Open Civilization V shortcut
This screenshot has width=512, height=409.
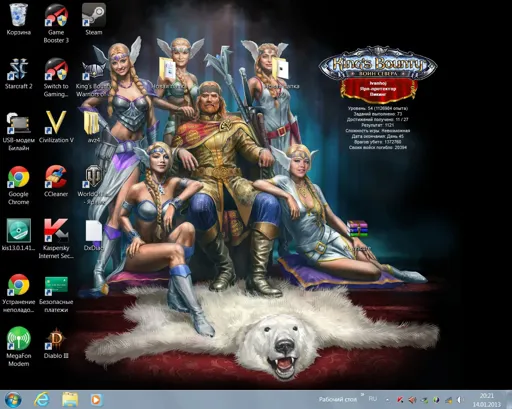(56, 127)
